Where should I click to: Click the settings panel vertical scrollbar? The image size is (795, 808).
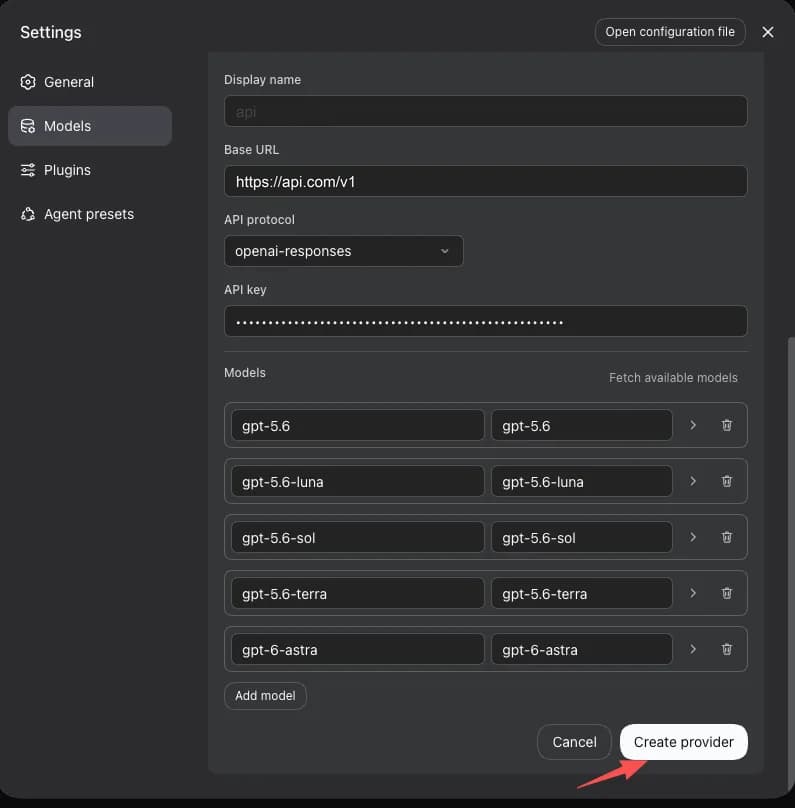791,562
